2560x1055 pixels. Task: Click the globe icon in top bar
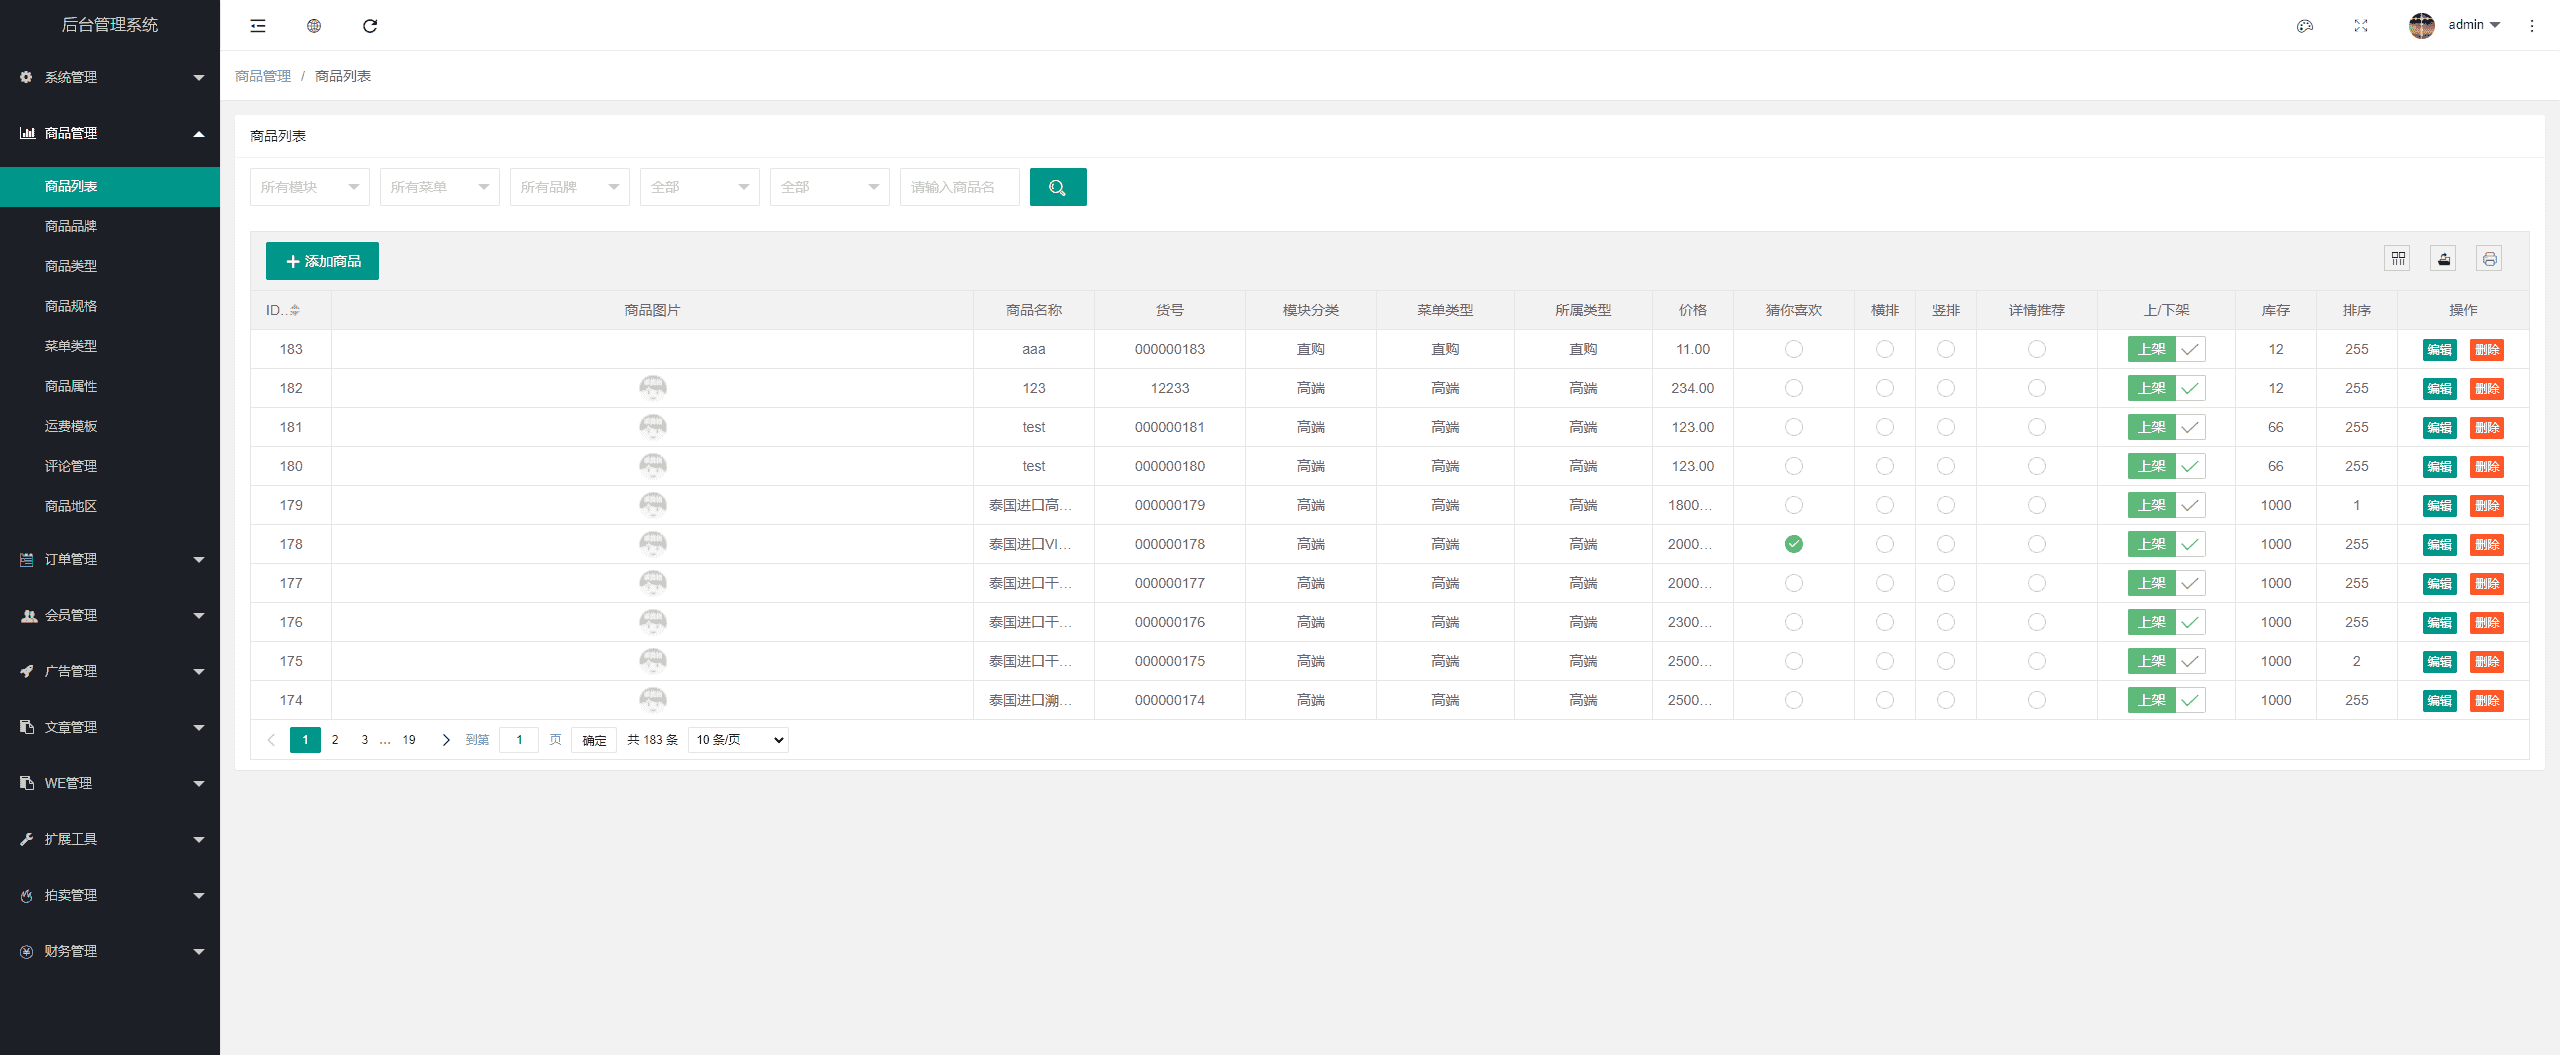[314, 26]
